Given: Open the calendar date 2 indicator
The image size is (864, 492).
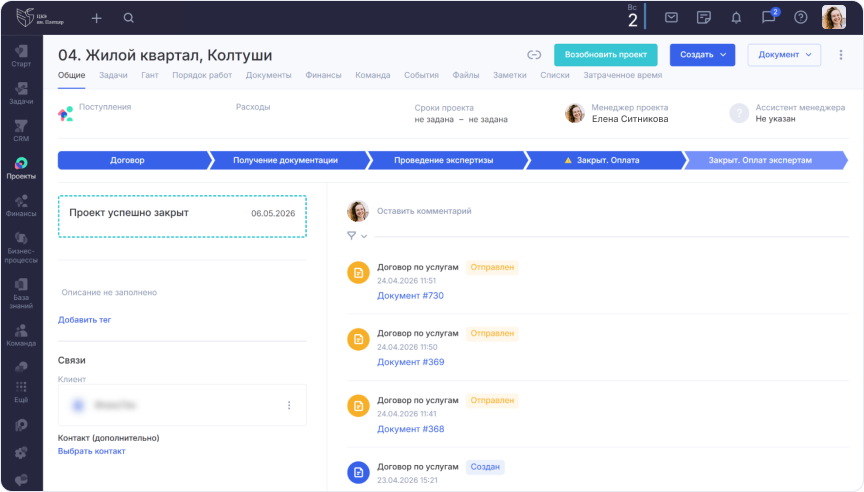Looking at the screenshot, I should 633,16.
